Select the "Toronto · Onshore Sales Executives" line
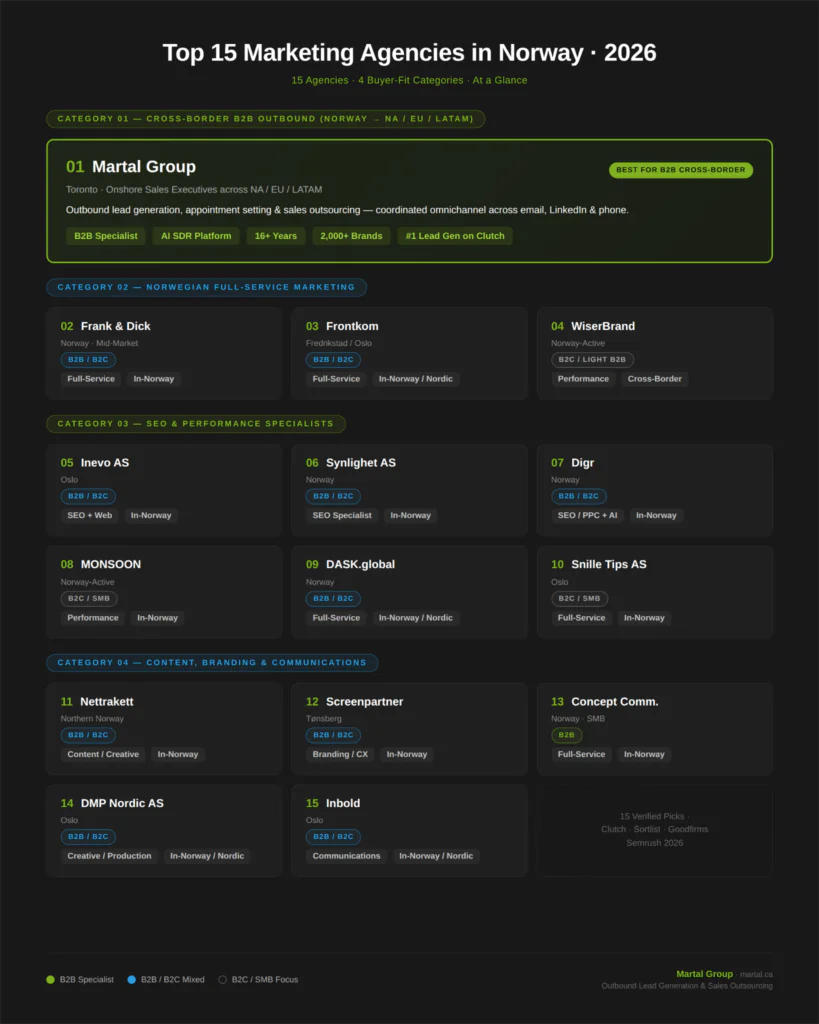The image size is (819, 1024). (x=194, y=189)
